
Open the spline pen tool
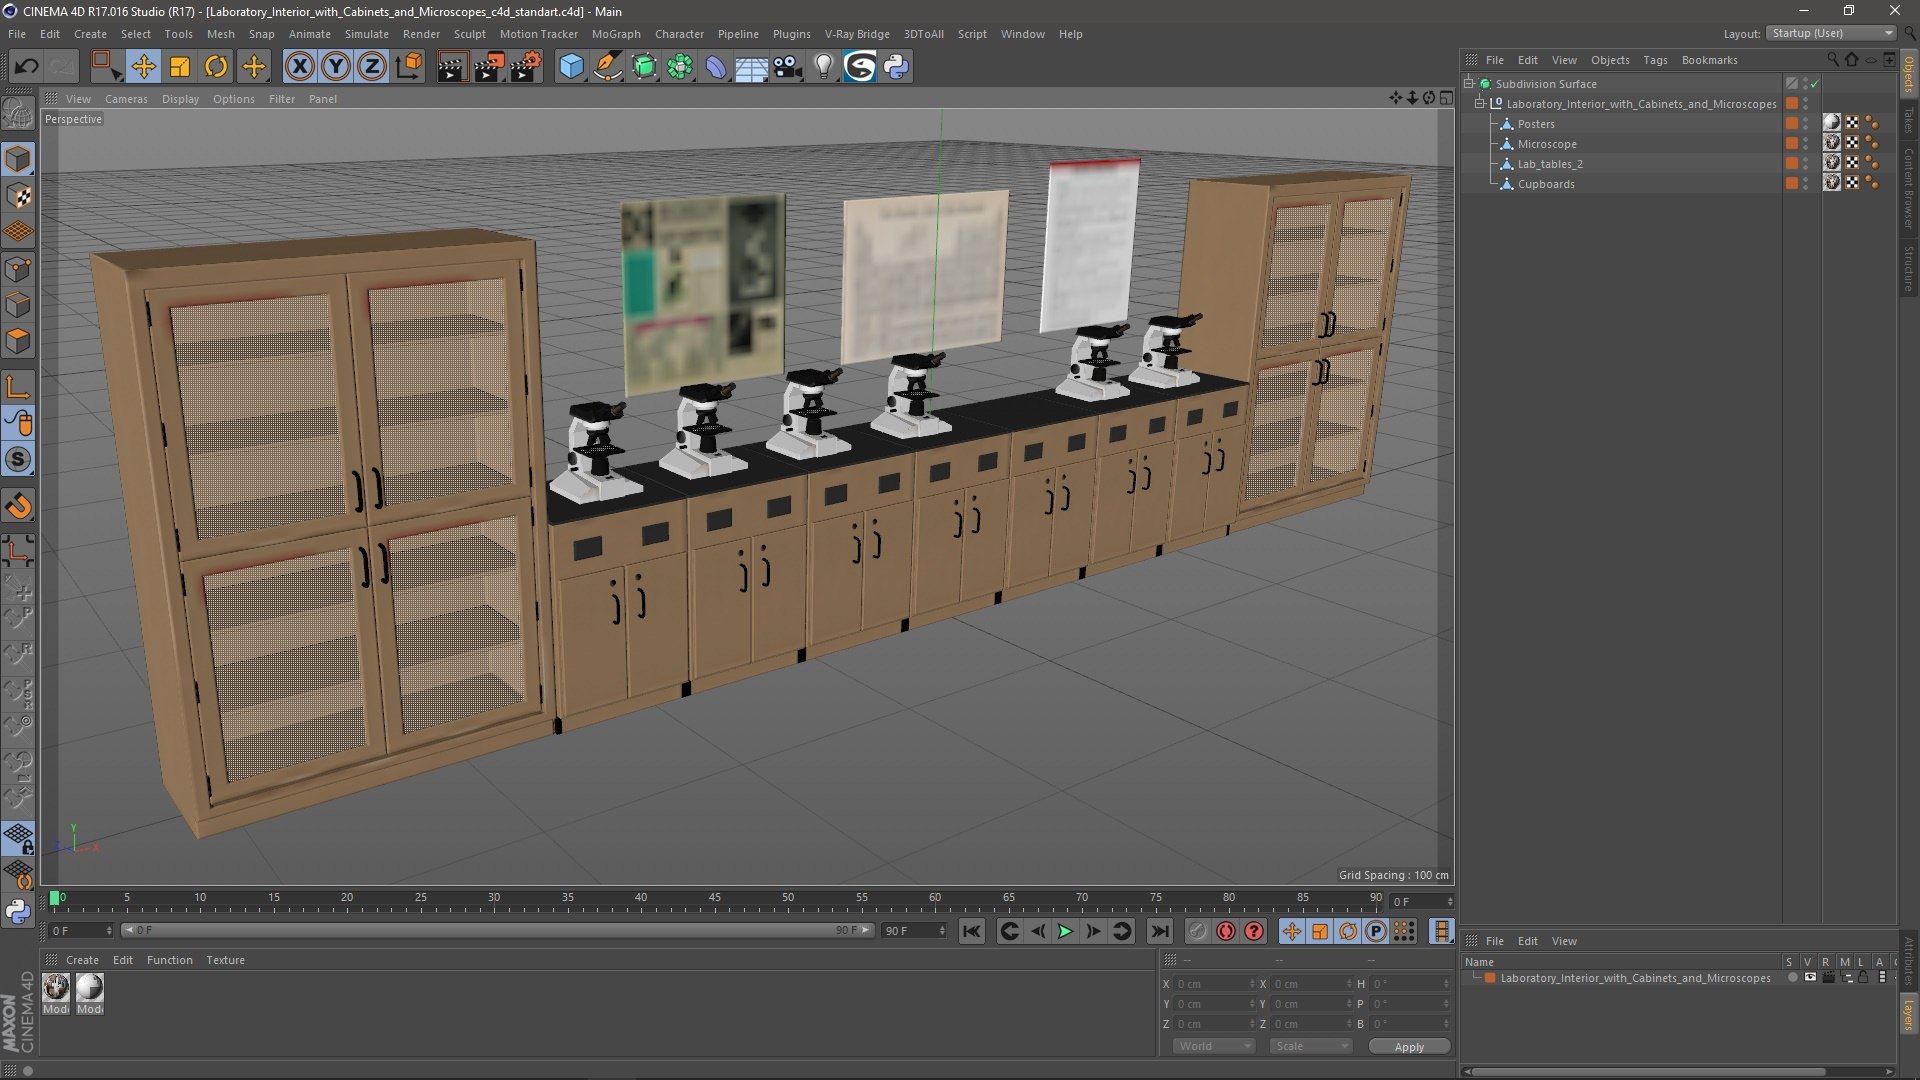coord(608,67)
